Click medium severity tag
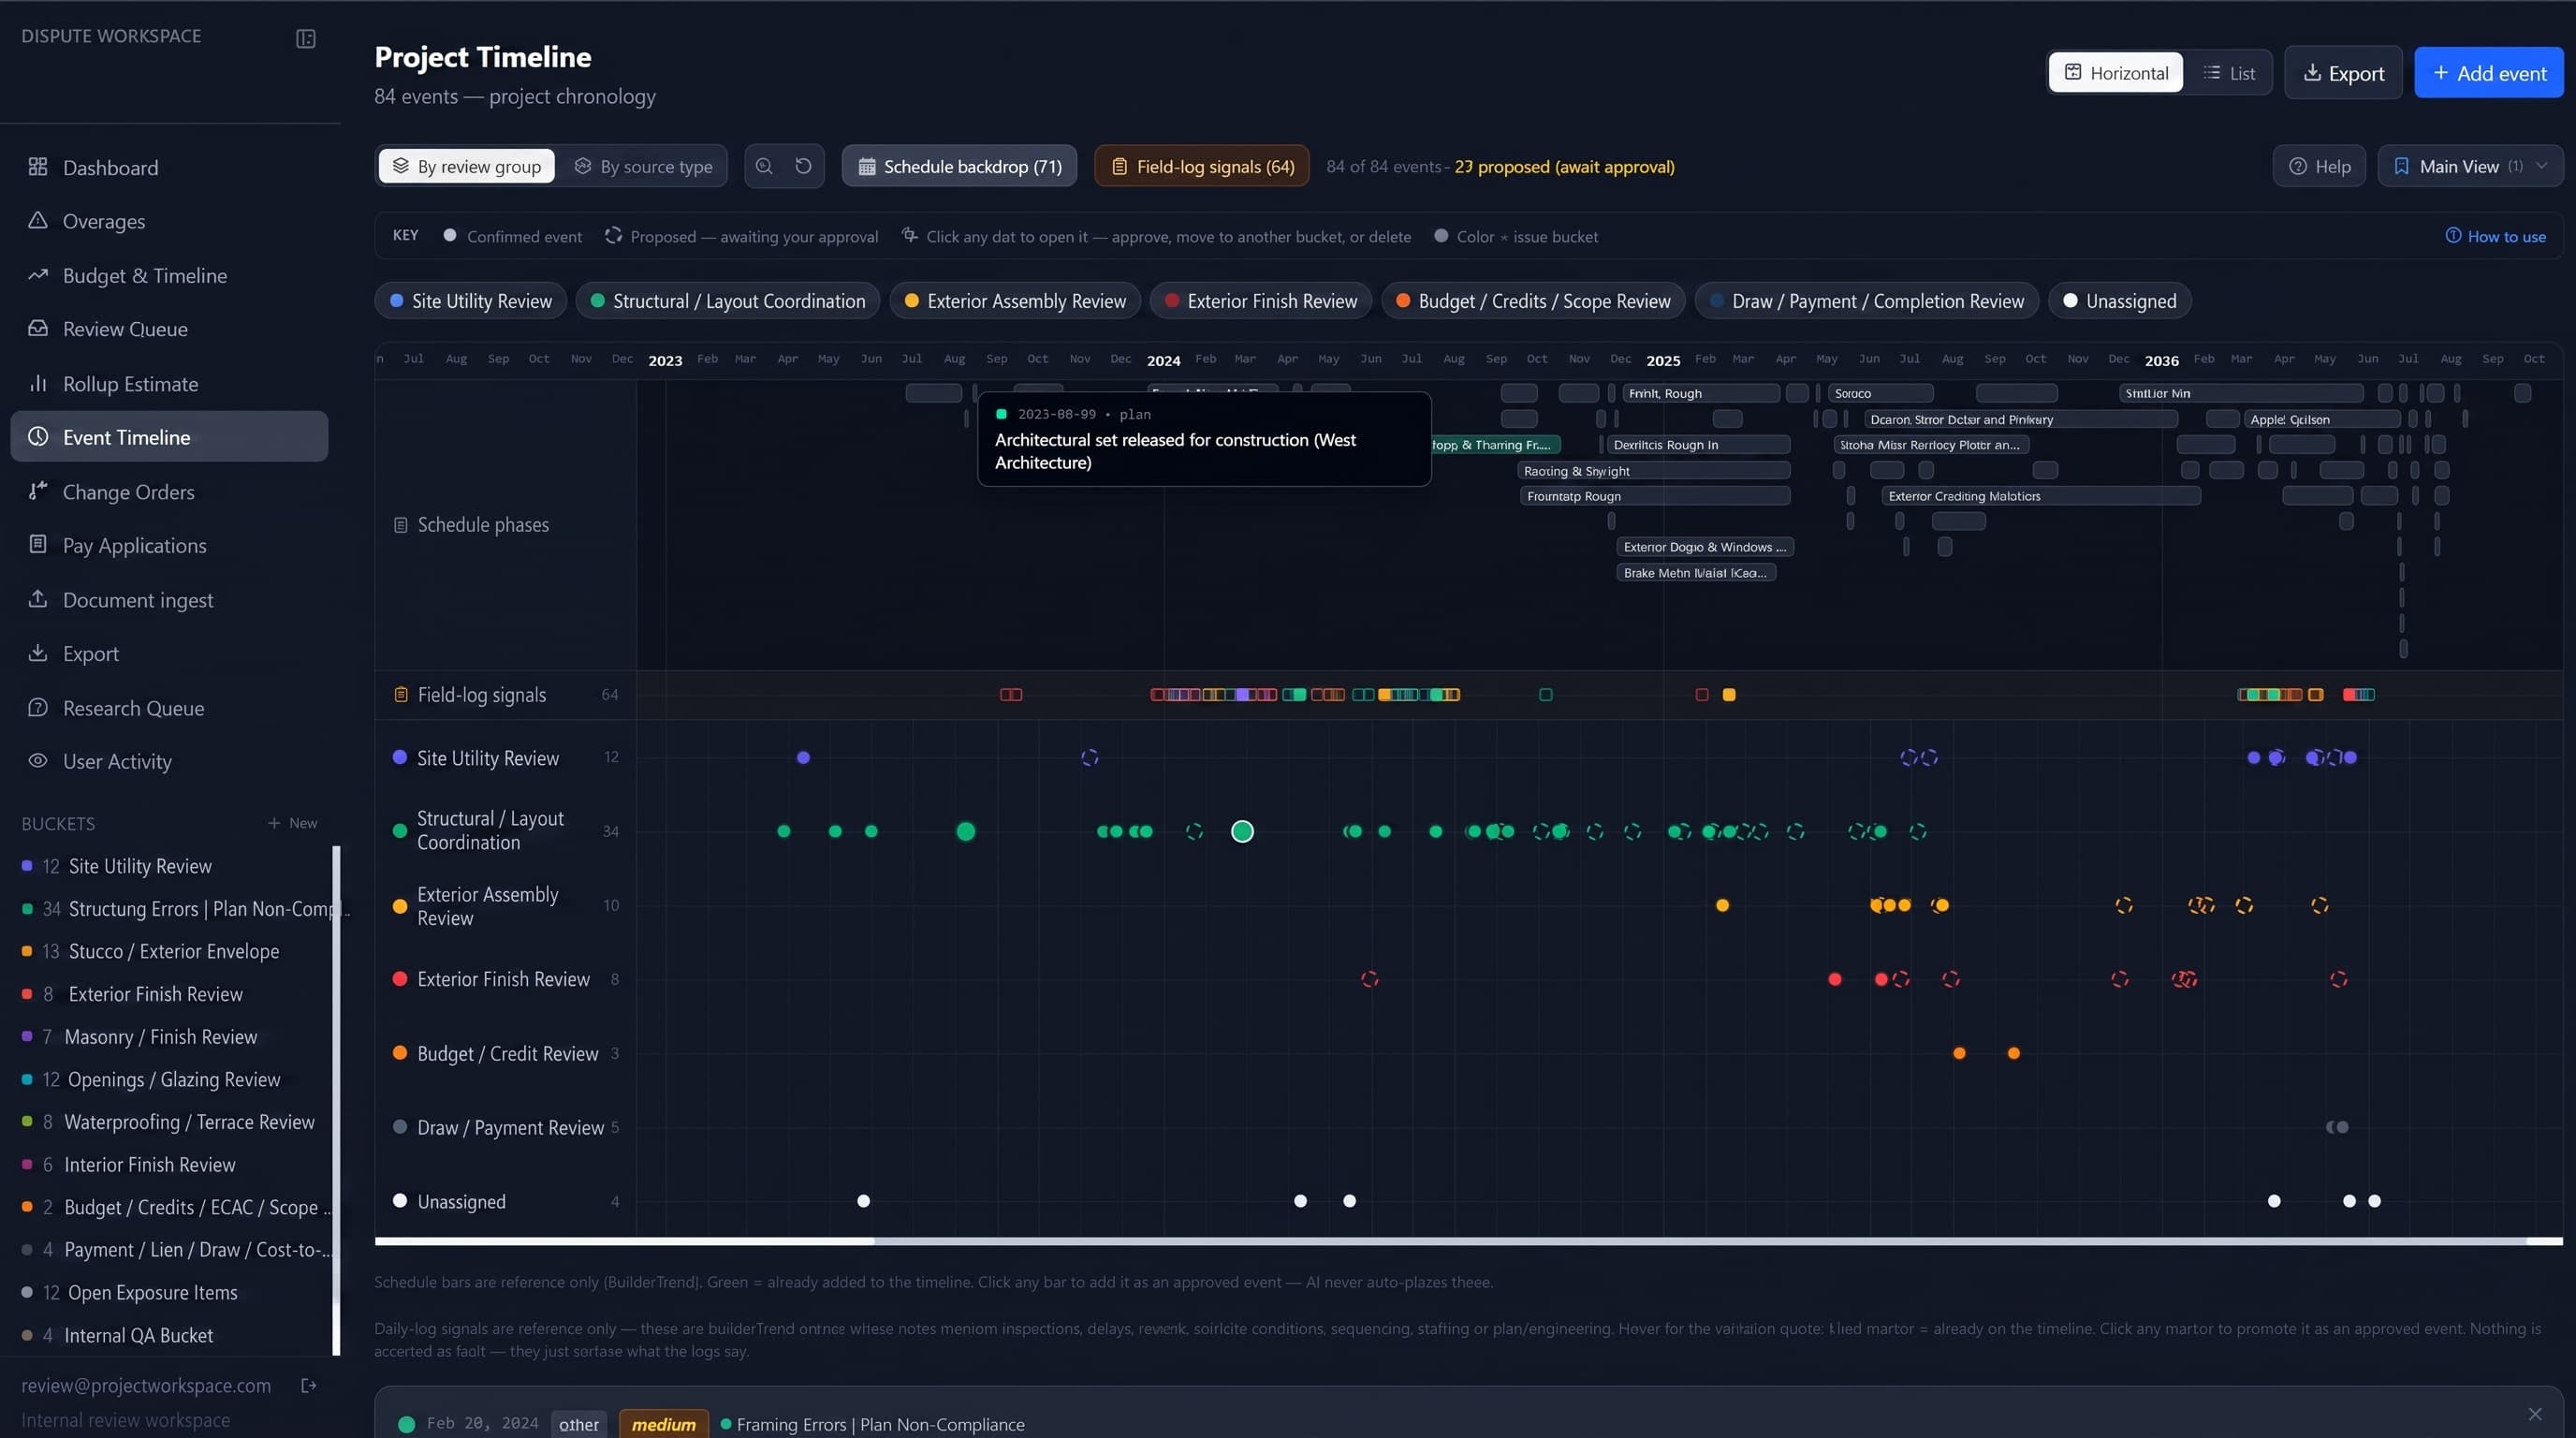The image size is (2576, 1438). [664, 1424]
